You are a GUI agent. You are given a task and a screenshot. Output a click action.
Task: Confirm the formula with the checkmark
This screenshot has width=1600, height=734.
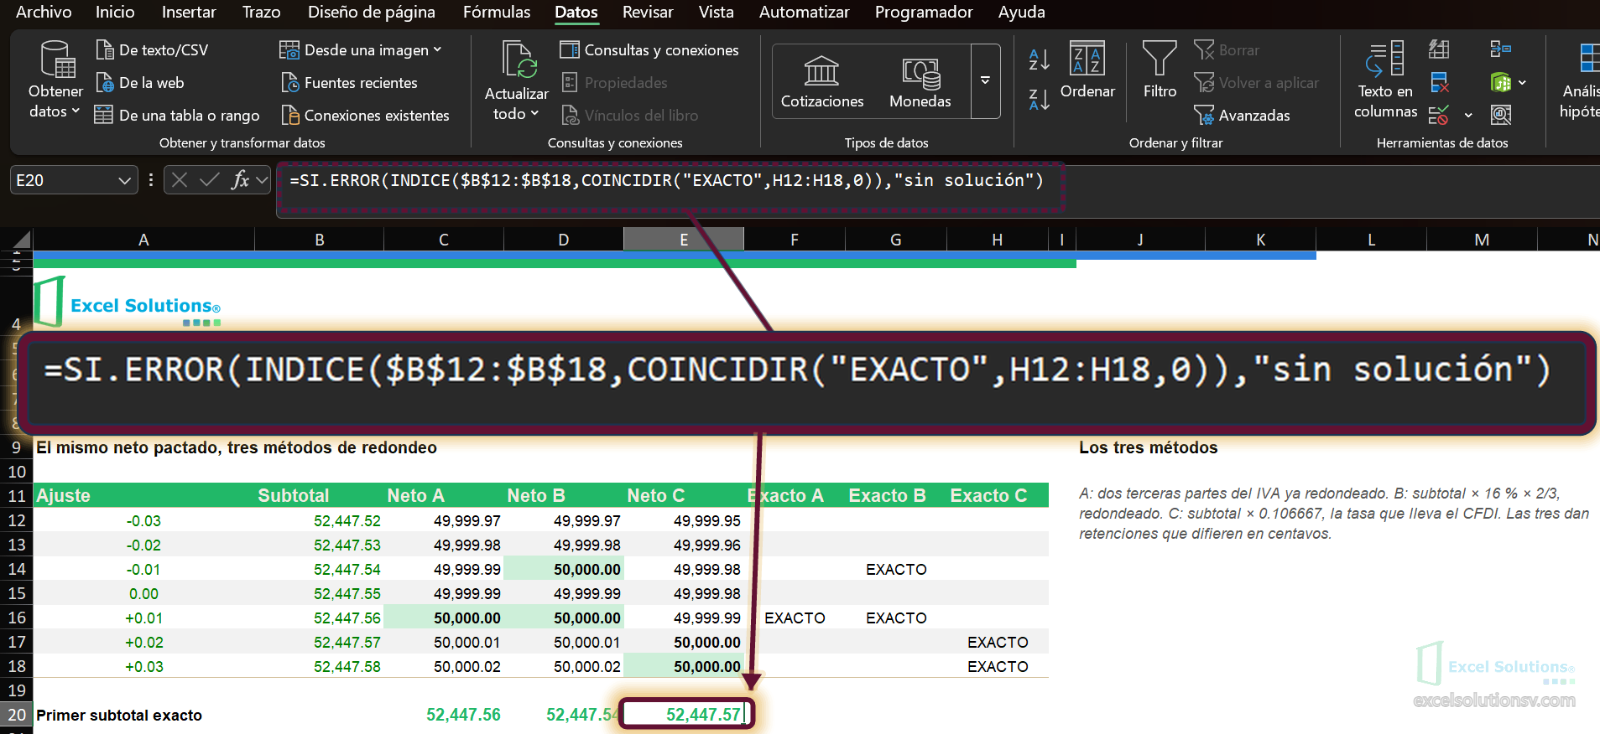point(209,180)
